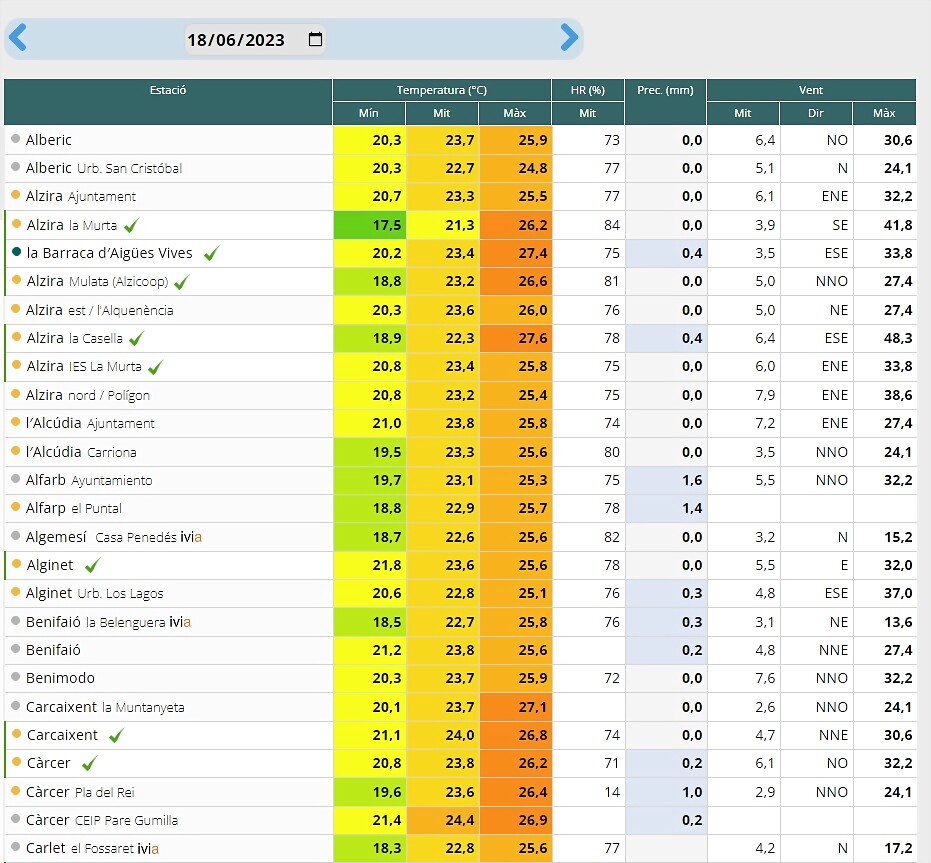931x863 pixels.
Task: Sort by temperature Màx column header
Action: click(x=515, y=113)
